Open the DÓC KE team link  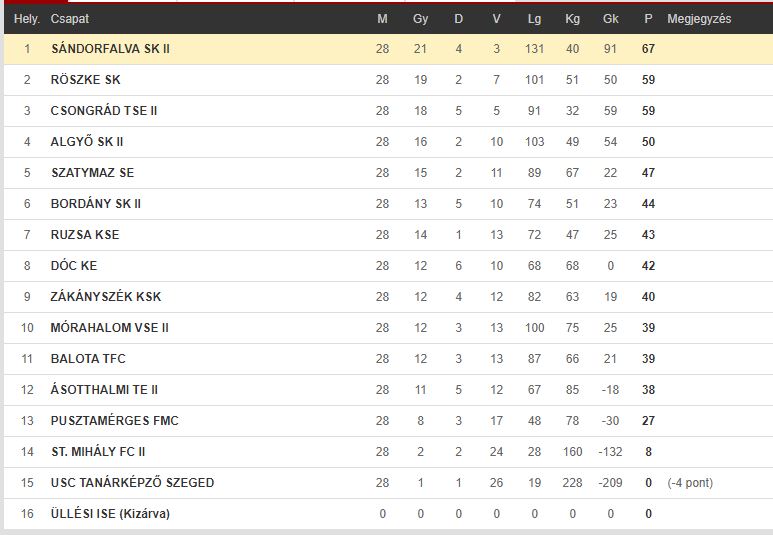74,266
